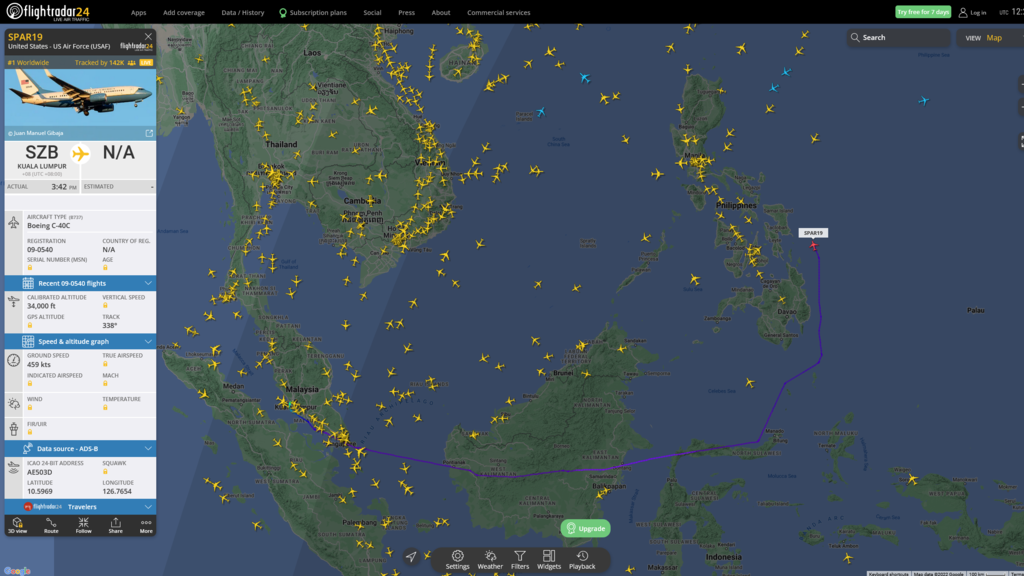Open More options in flight panel

pyautogui.click(x=146, y=525)
